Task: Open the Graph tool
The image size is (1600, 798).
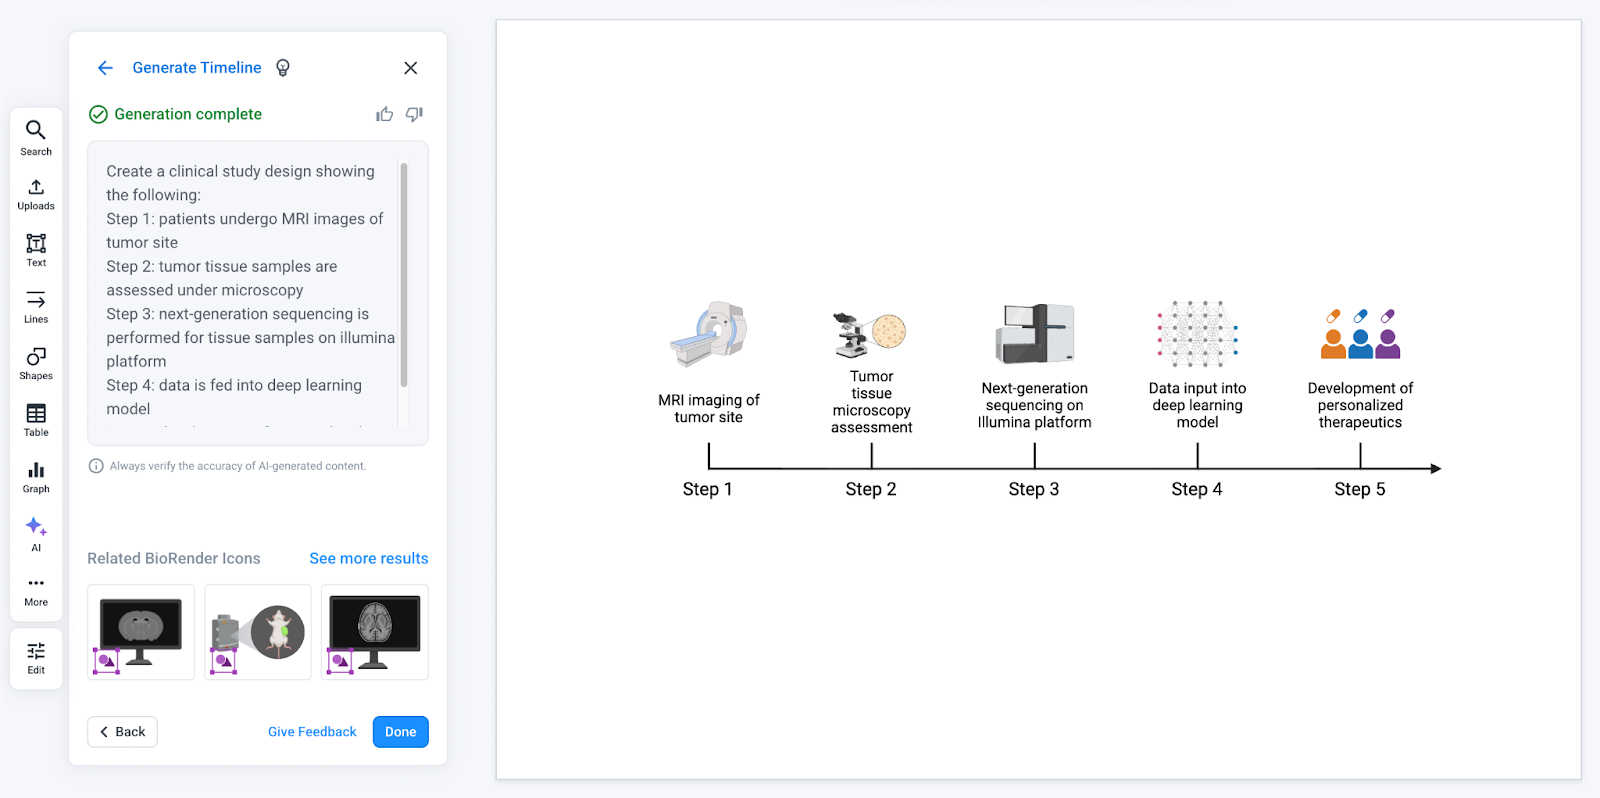Action: [35, 475]
